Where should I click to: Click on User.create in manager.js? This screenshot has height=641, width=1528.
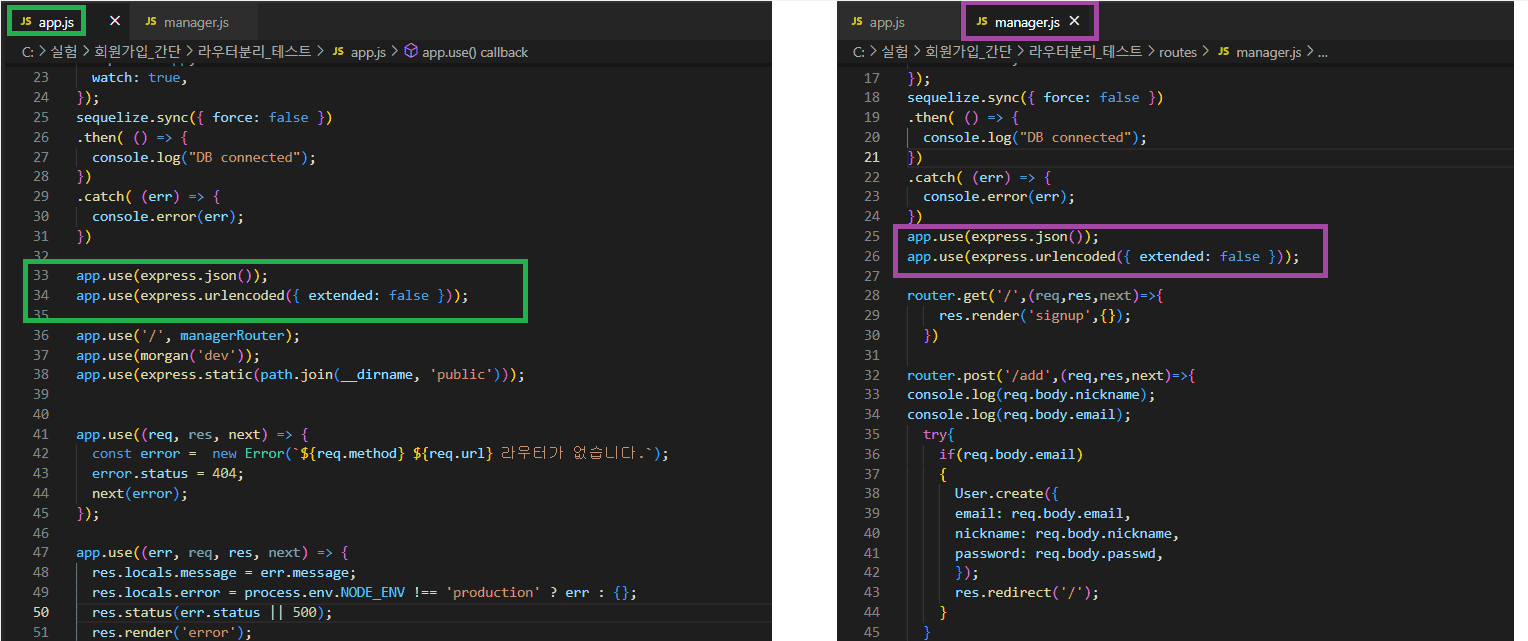tap(999, 494)
